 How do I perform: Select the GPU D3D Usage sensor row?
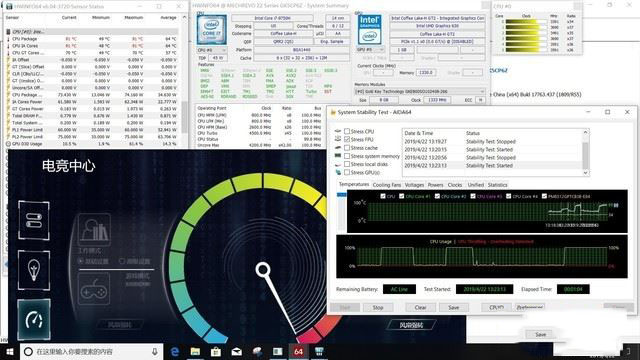(93, 144)
